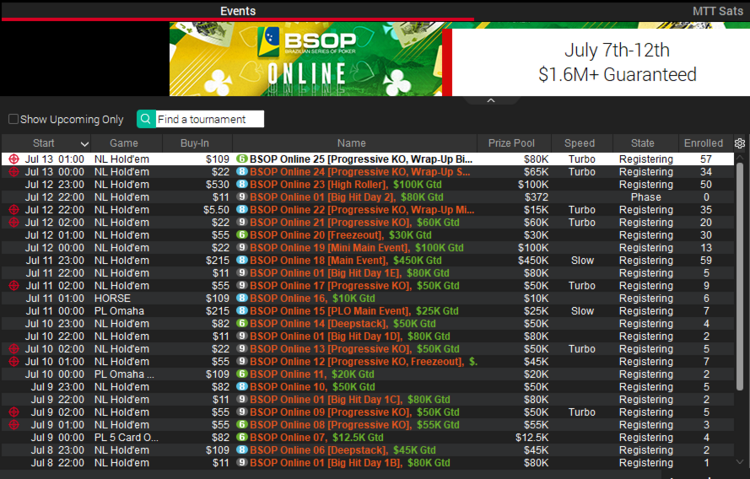Image resolution: width=750 pixels, height=479 pixels.
Task: Click the 6-max badge on BSOP Online 14
Action: pyautogui.click(x=242, y=323)
